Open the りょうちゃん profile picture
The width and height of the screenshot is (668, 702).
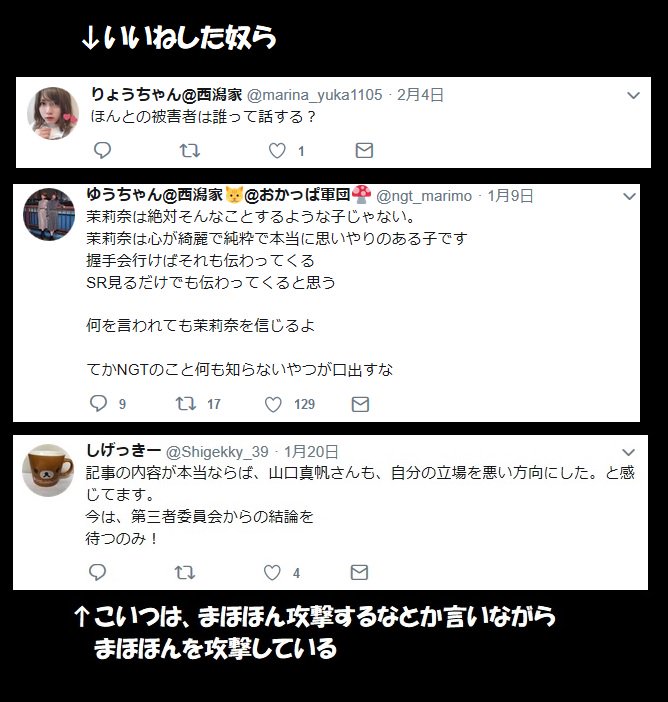(53, 113)
